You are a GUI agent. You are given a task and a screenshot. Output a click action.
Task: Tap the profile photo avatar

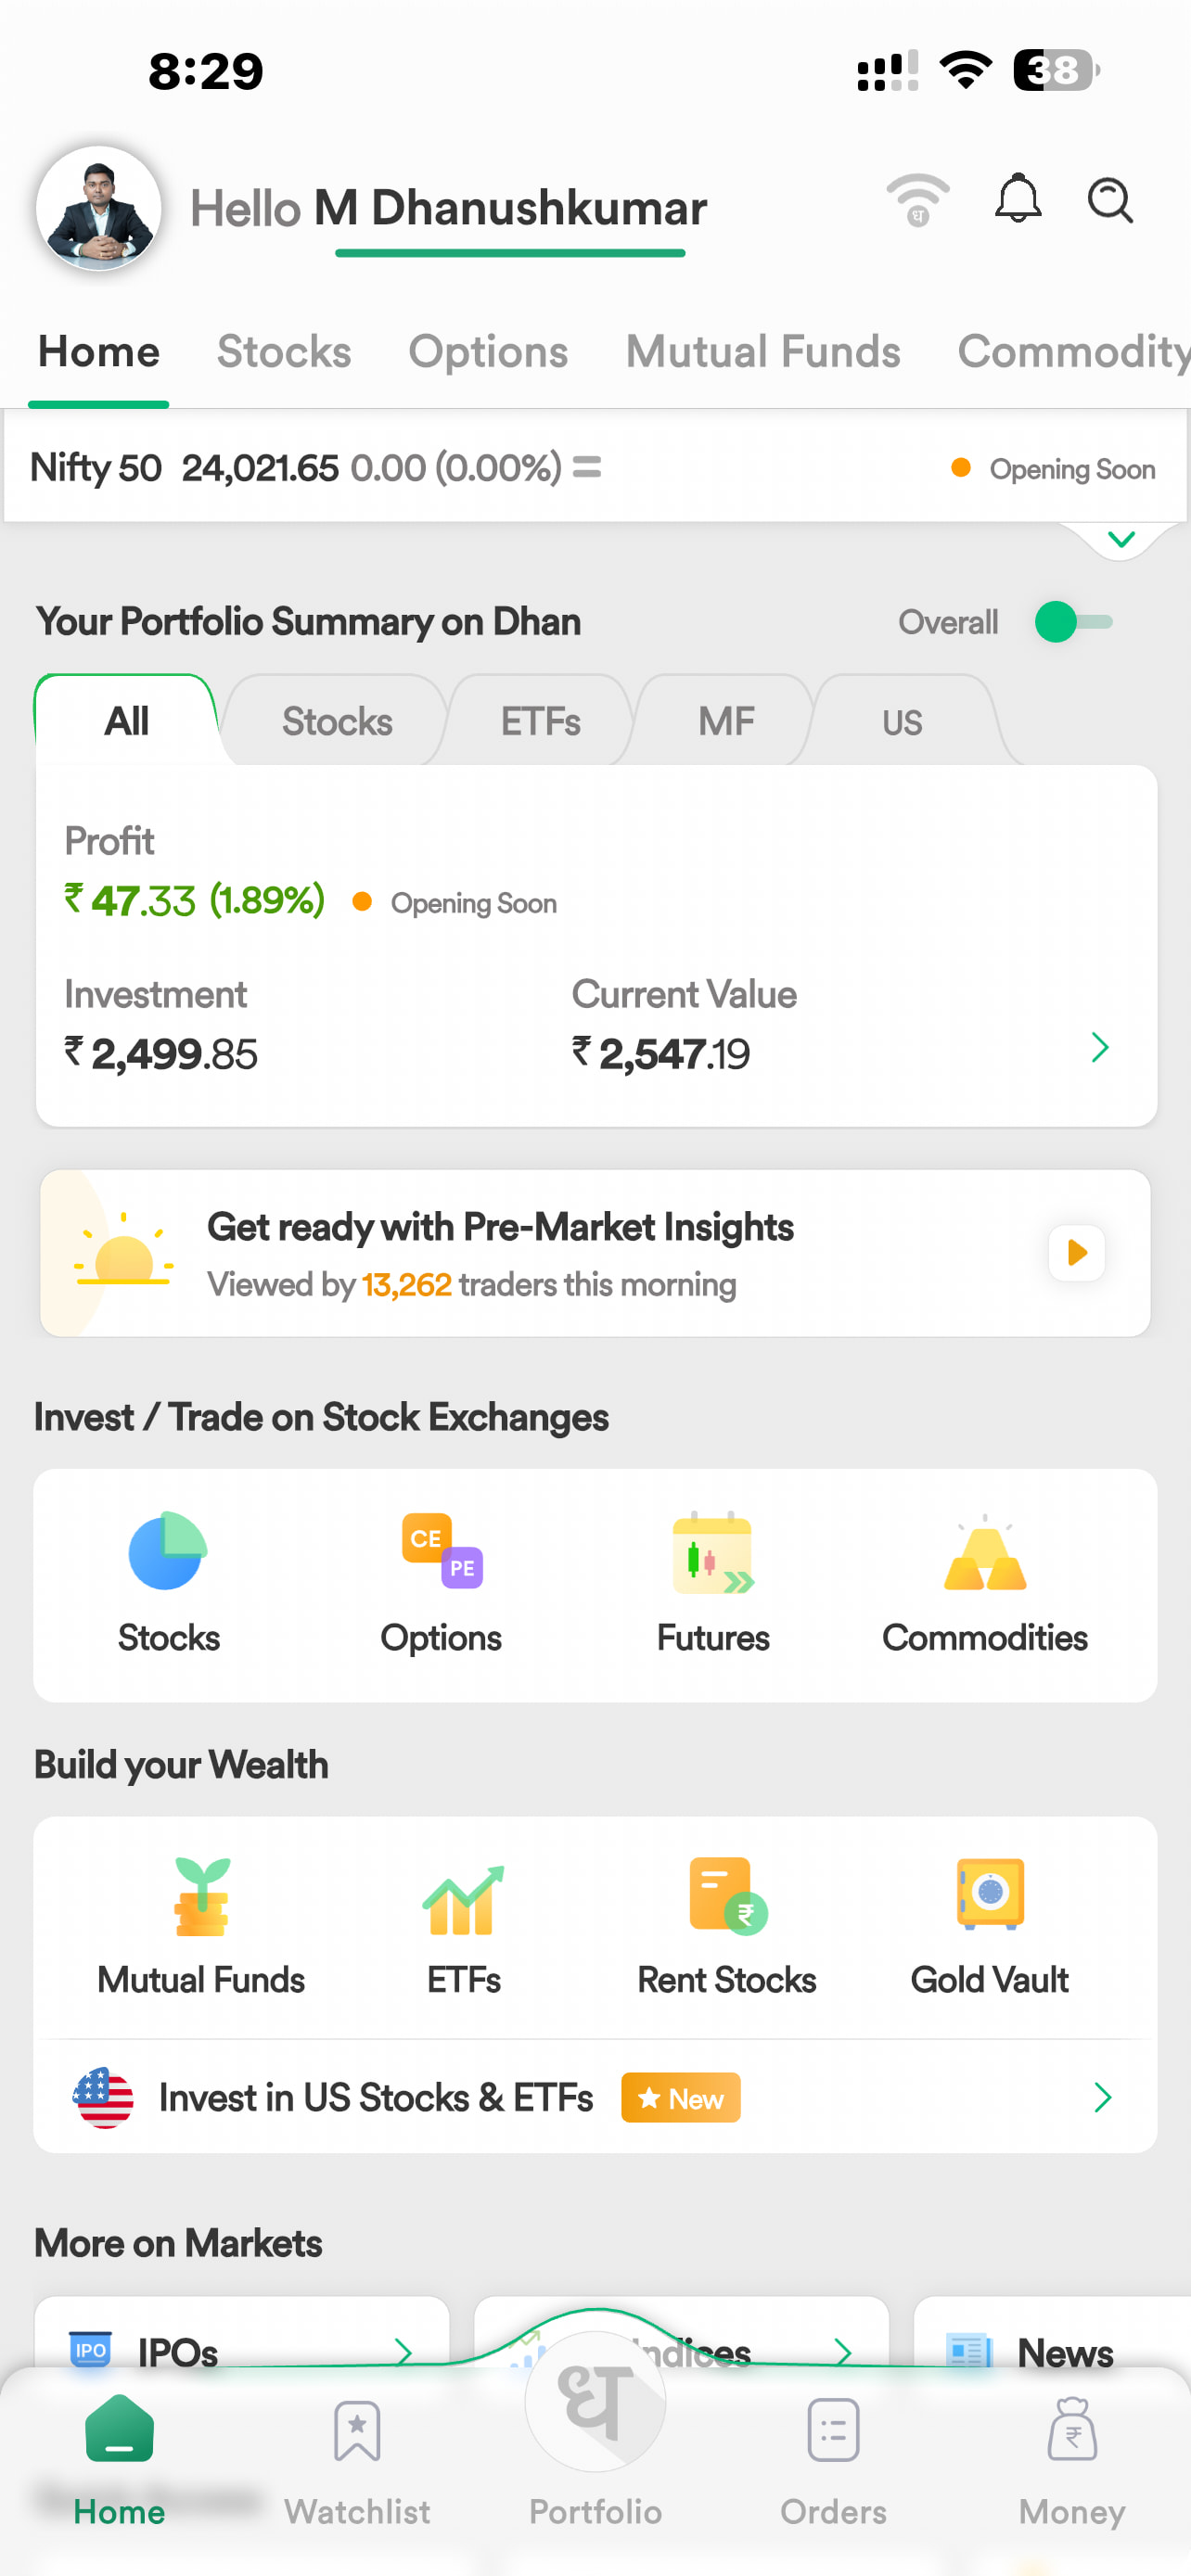click(x=99, y=209)
